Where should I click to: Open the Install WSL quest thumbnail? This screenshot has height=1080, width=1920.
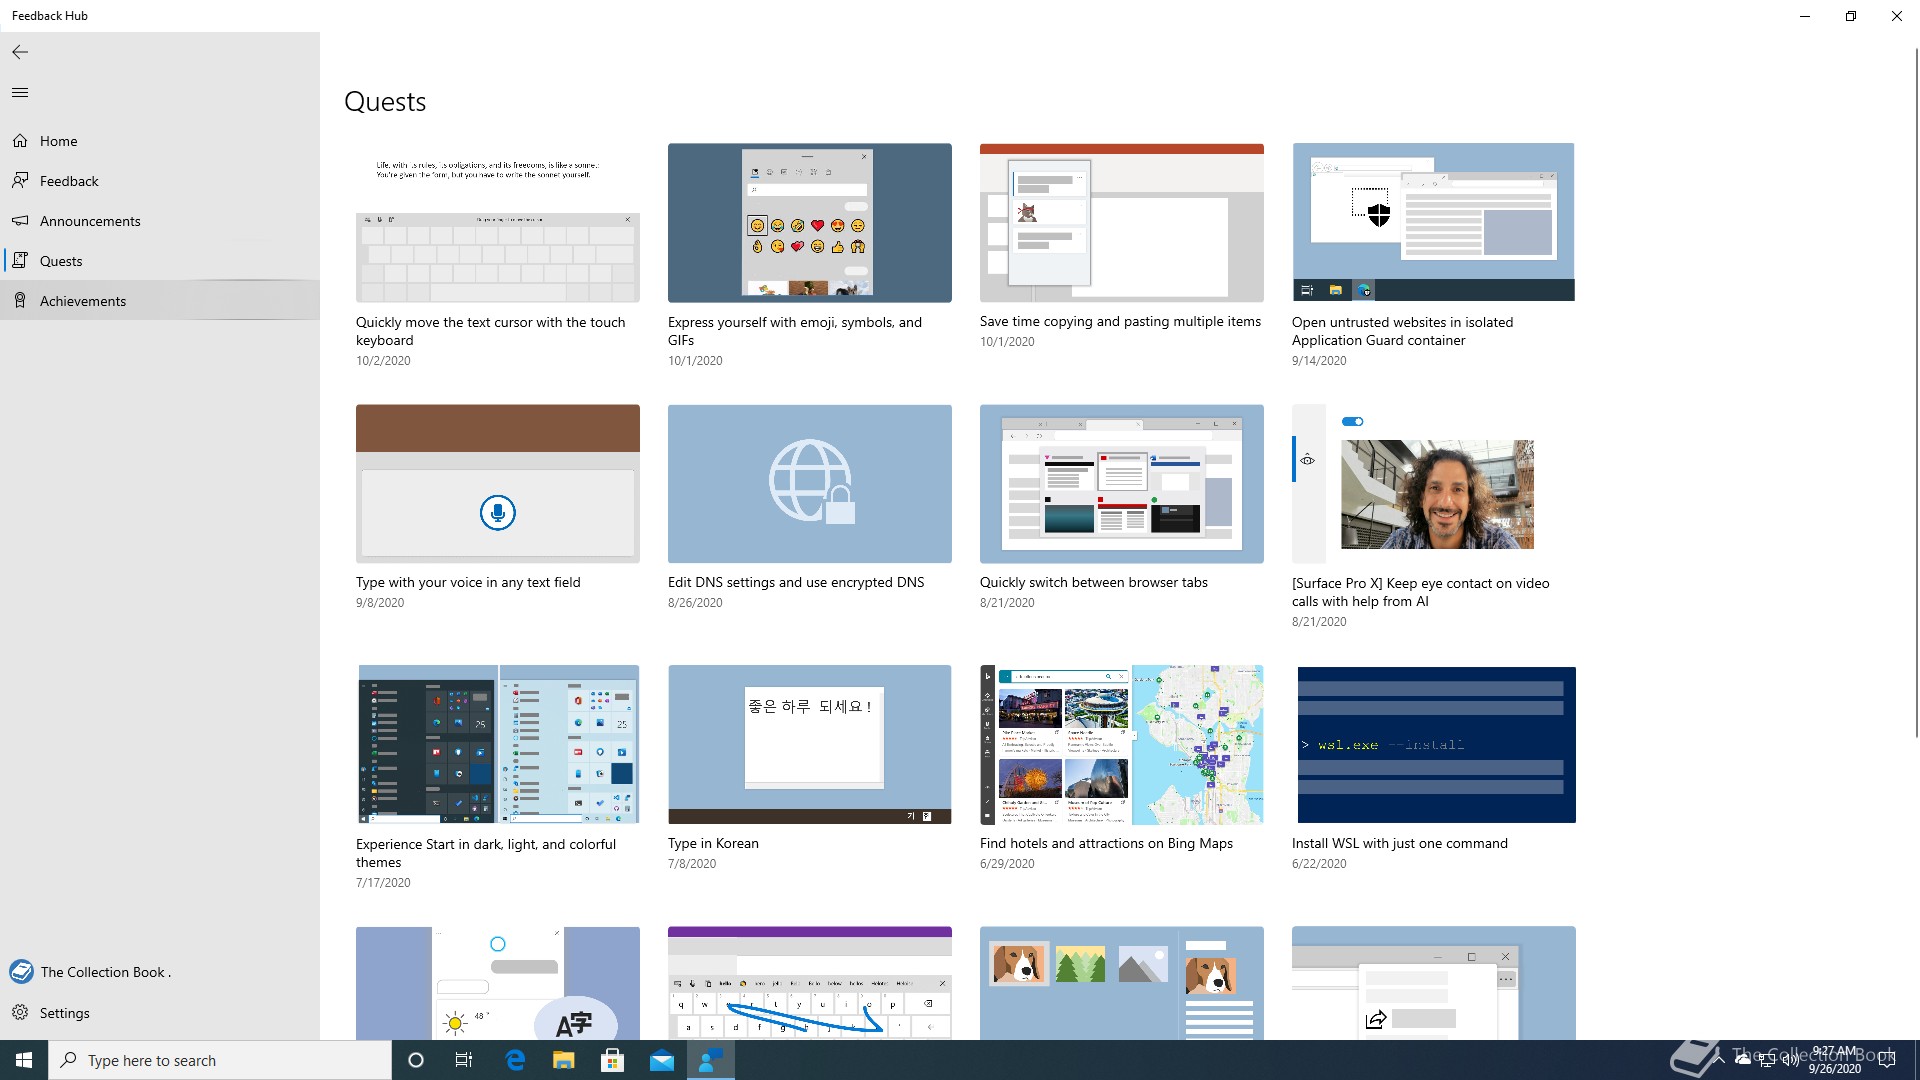(1434, 745)
